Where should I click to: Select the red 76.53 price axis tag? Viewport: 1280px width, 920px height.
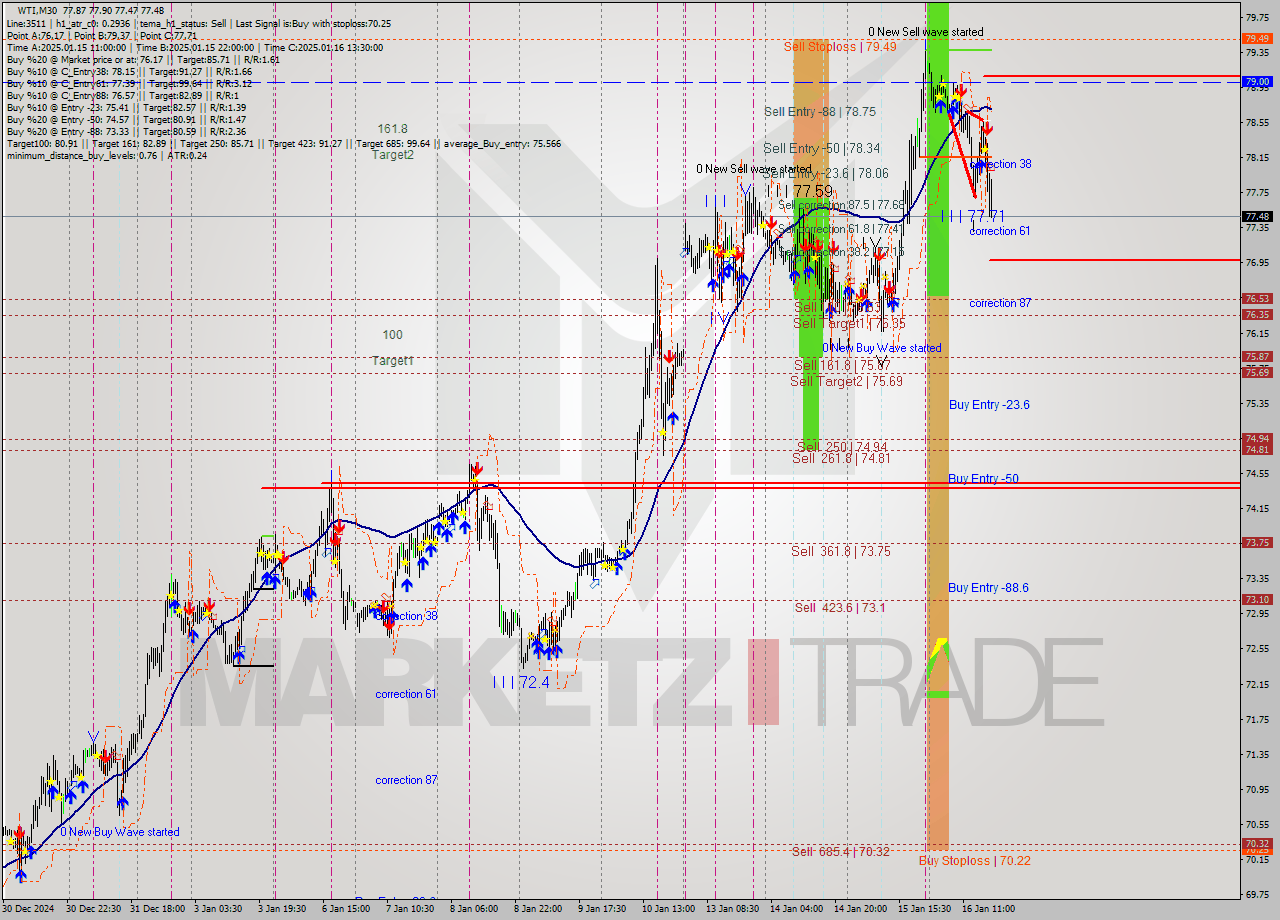[x=1256, y=298]
